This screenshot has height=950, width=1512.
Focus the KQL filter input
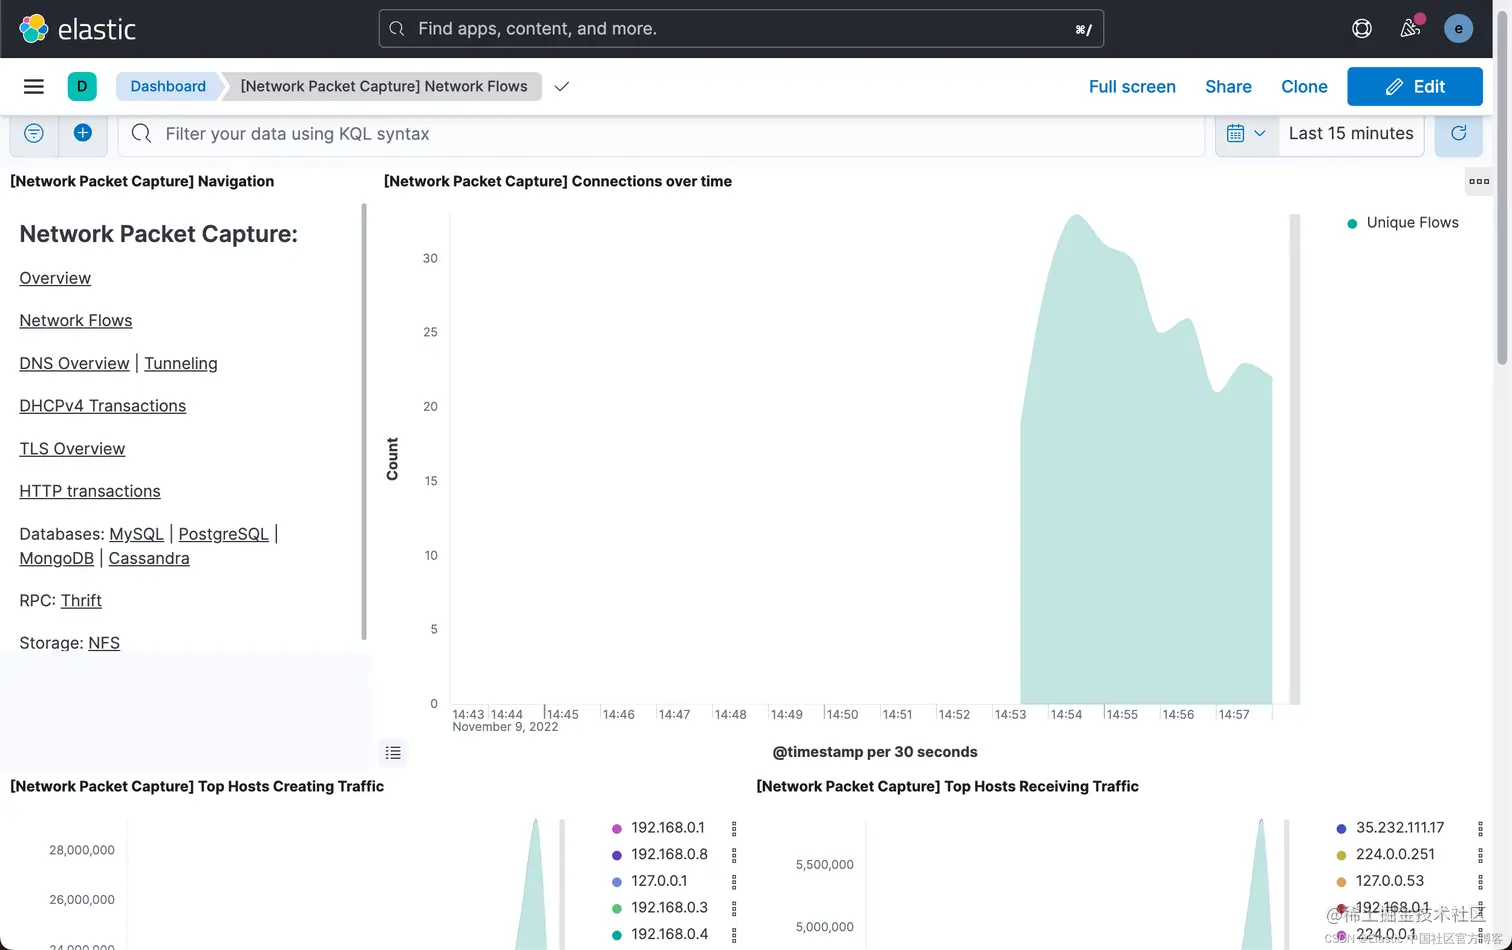661,134
